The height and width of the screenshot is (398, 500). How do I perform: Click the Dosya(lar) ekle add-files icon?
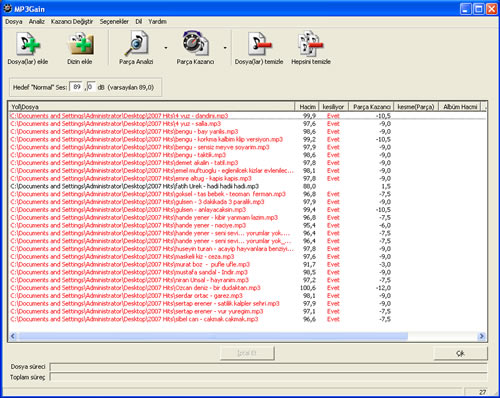[x=28, y=44]
